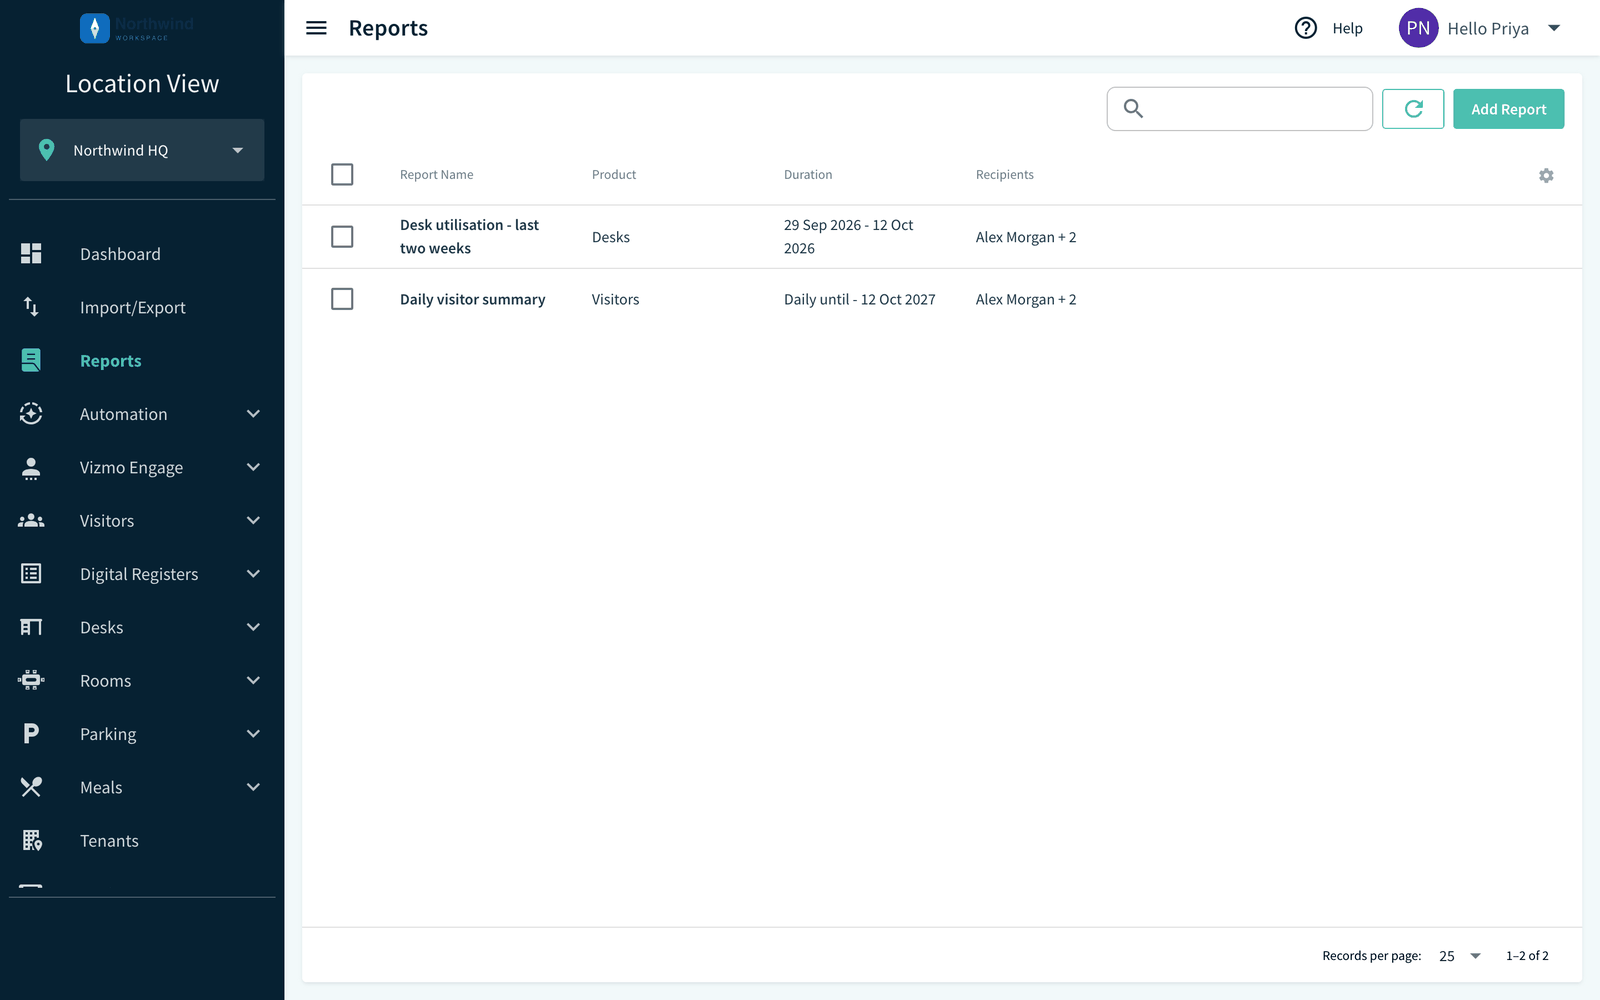
Task: Click the Desks sidebar icon
Action: tap(31, 627)
